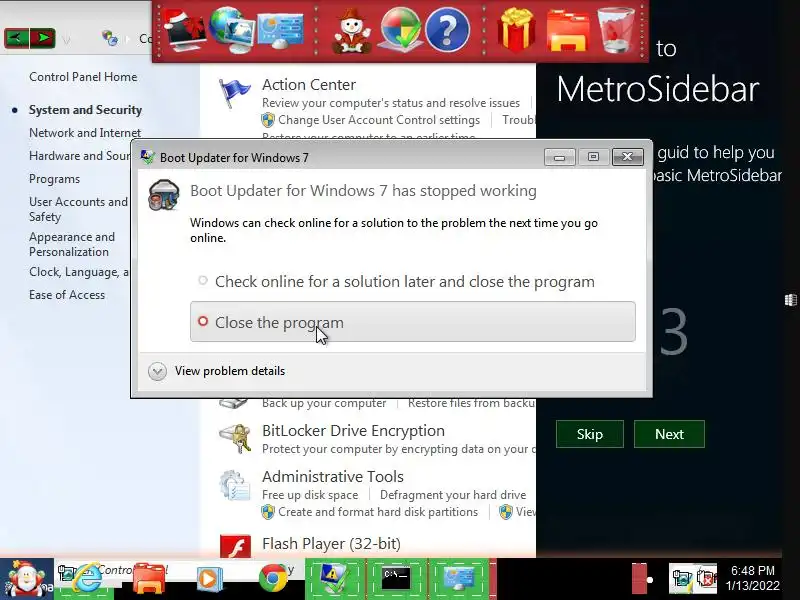Click the Flash Player red icon

[235, 546]
